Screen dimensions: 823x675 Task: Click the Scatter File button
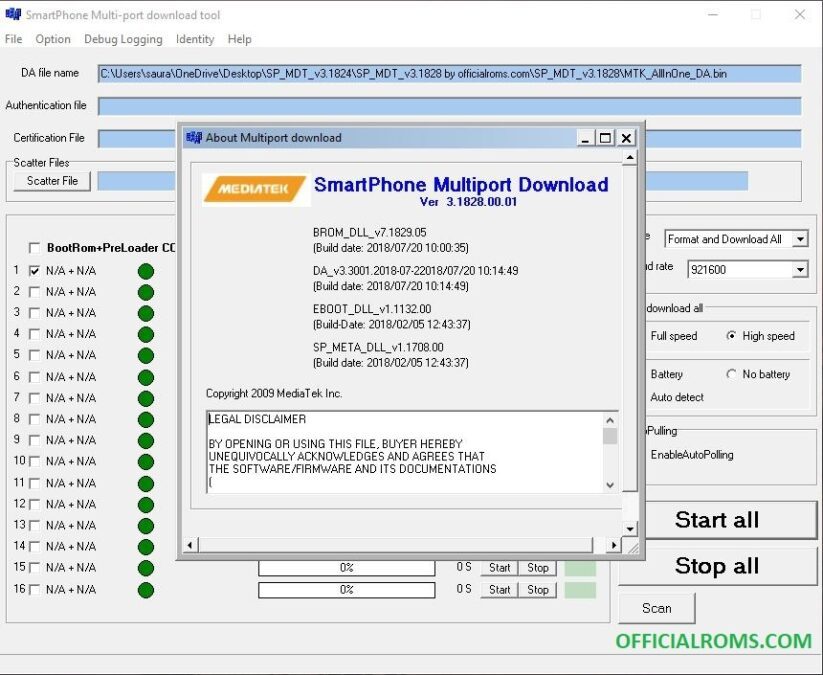tap(52, 181)
